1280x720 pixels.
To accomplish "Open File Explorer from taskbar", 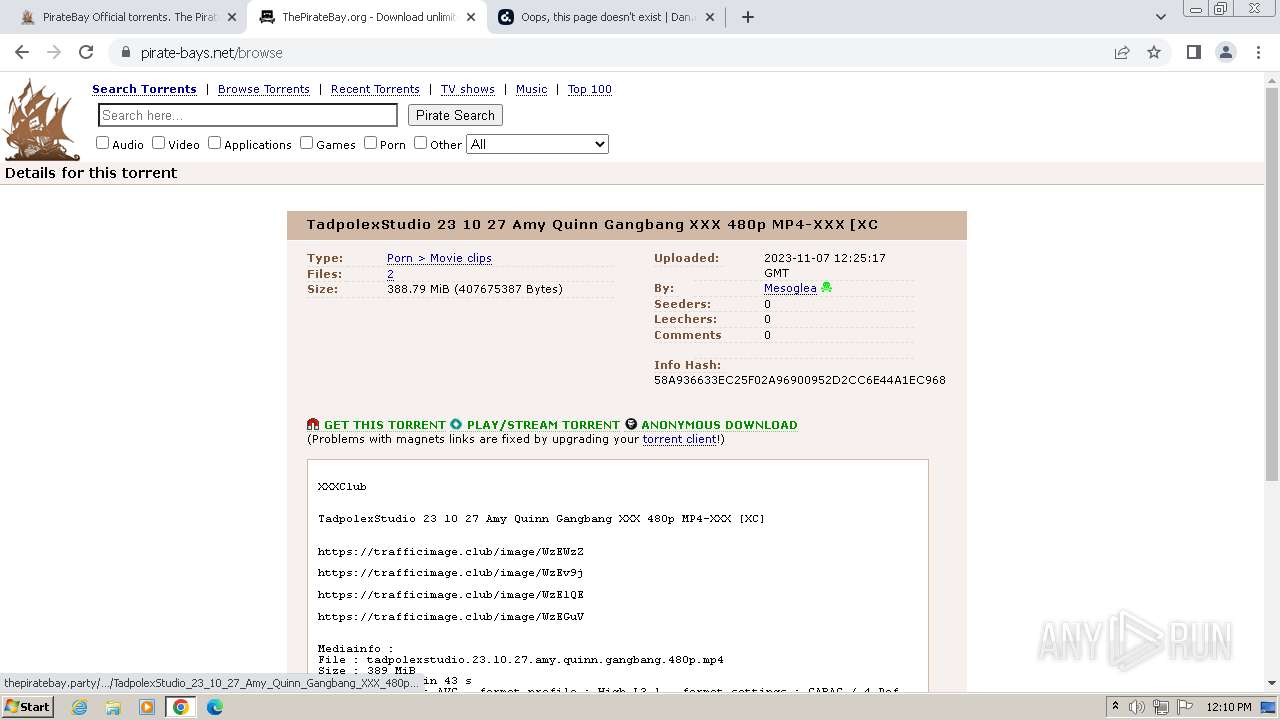I will pos(113,707).
